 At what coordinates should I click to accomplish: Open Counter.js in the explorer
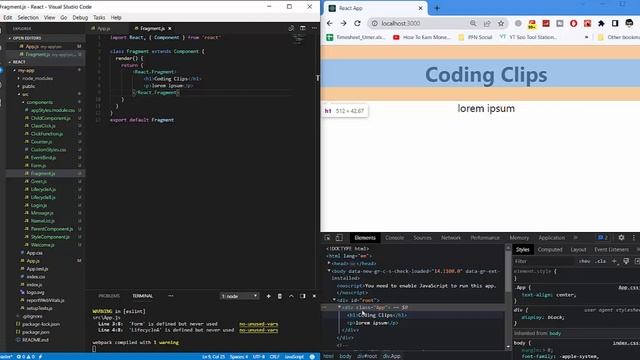(x=41, y=142)
